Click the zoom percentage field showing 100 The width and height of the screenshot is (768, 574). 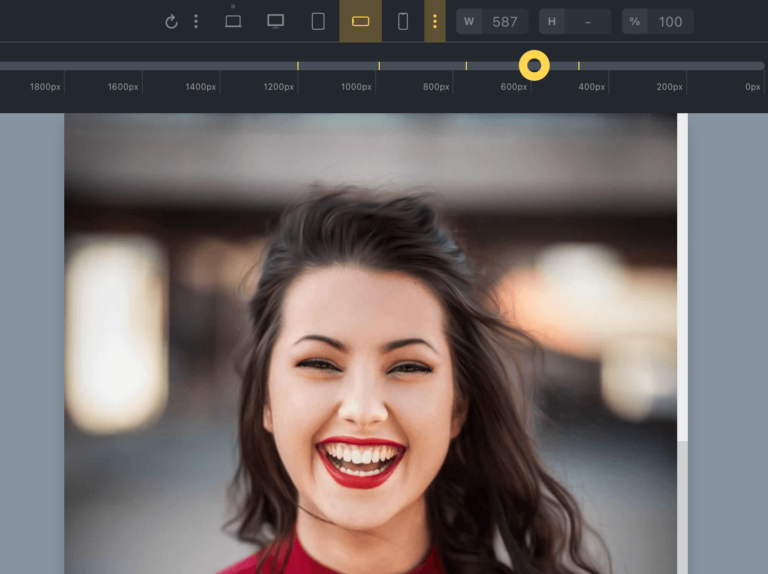click(671, 22)
